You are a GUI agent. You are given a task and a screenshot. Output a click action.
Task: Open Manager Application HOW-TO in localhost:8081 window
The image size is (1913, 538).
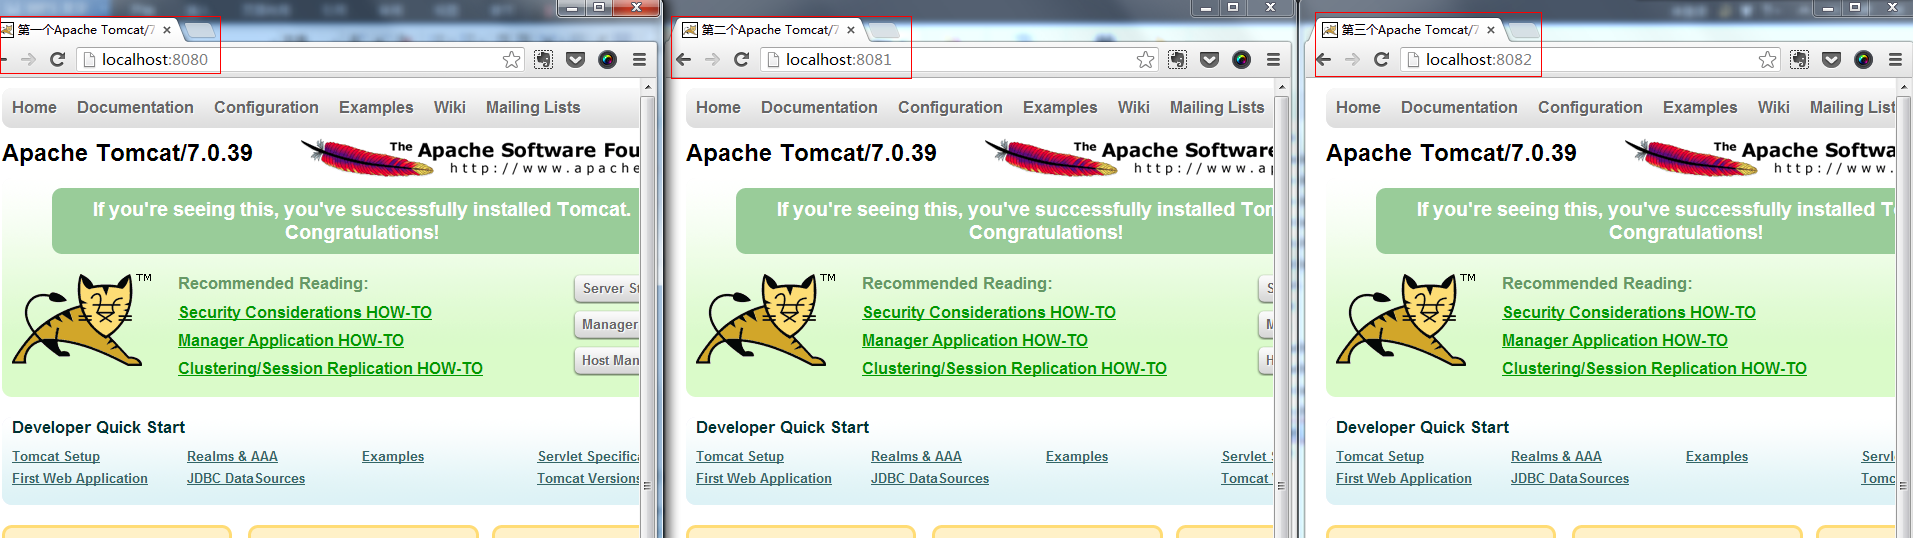point(975,340)
